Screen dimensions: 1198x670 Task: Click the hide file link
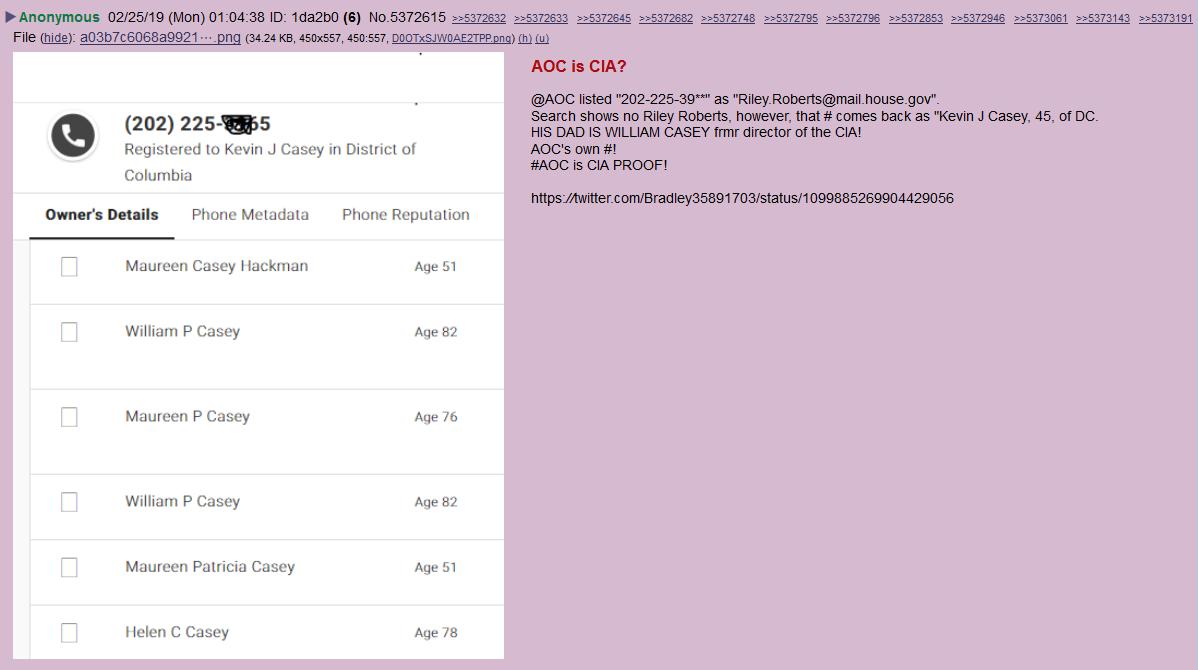[x=55, y=38]
